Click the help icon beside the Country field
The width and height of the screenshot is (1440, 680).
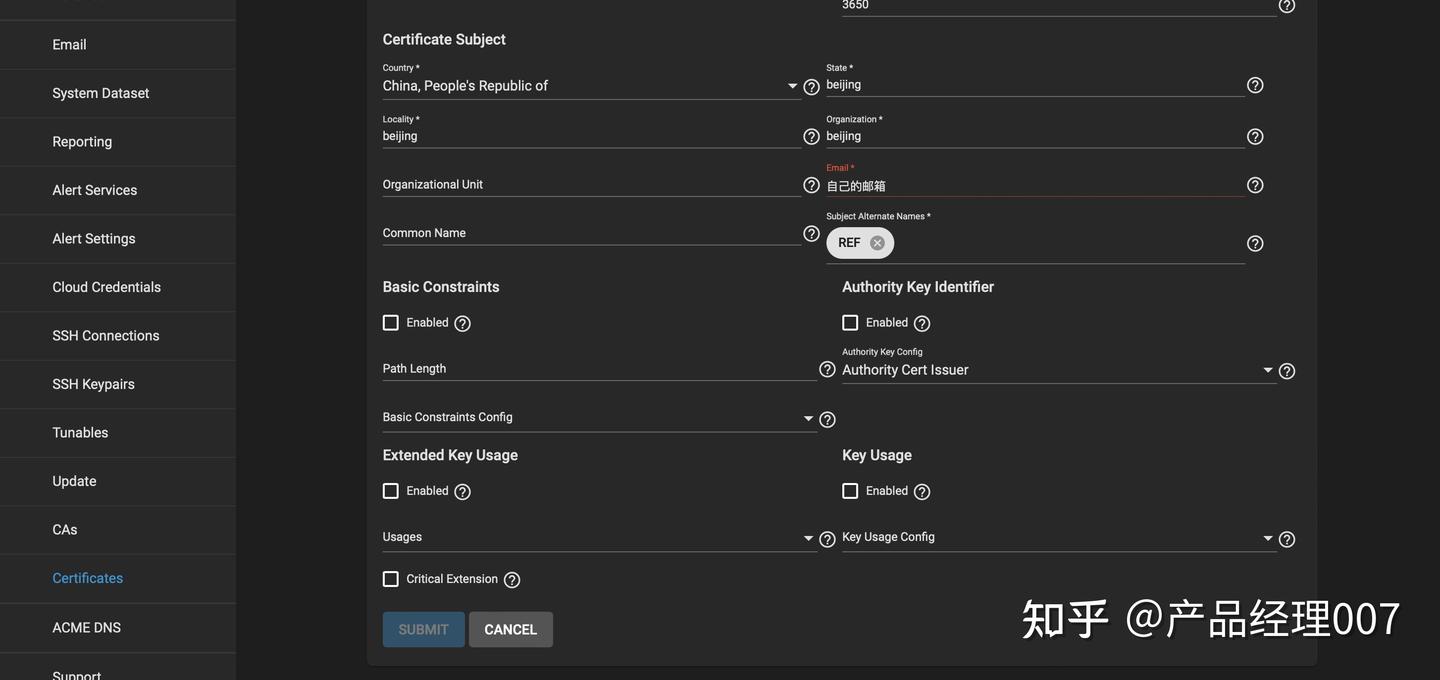click(811, 87)
